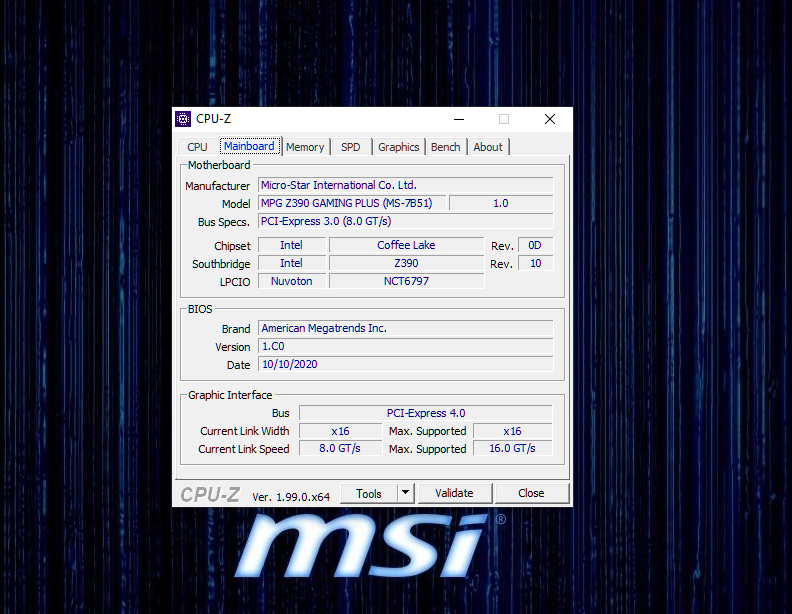Screen dimensions: 792x614
Task: Click the Nuvoton LPCIO field
Action: [x=292, y=281]
